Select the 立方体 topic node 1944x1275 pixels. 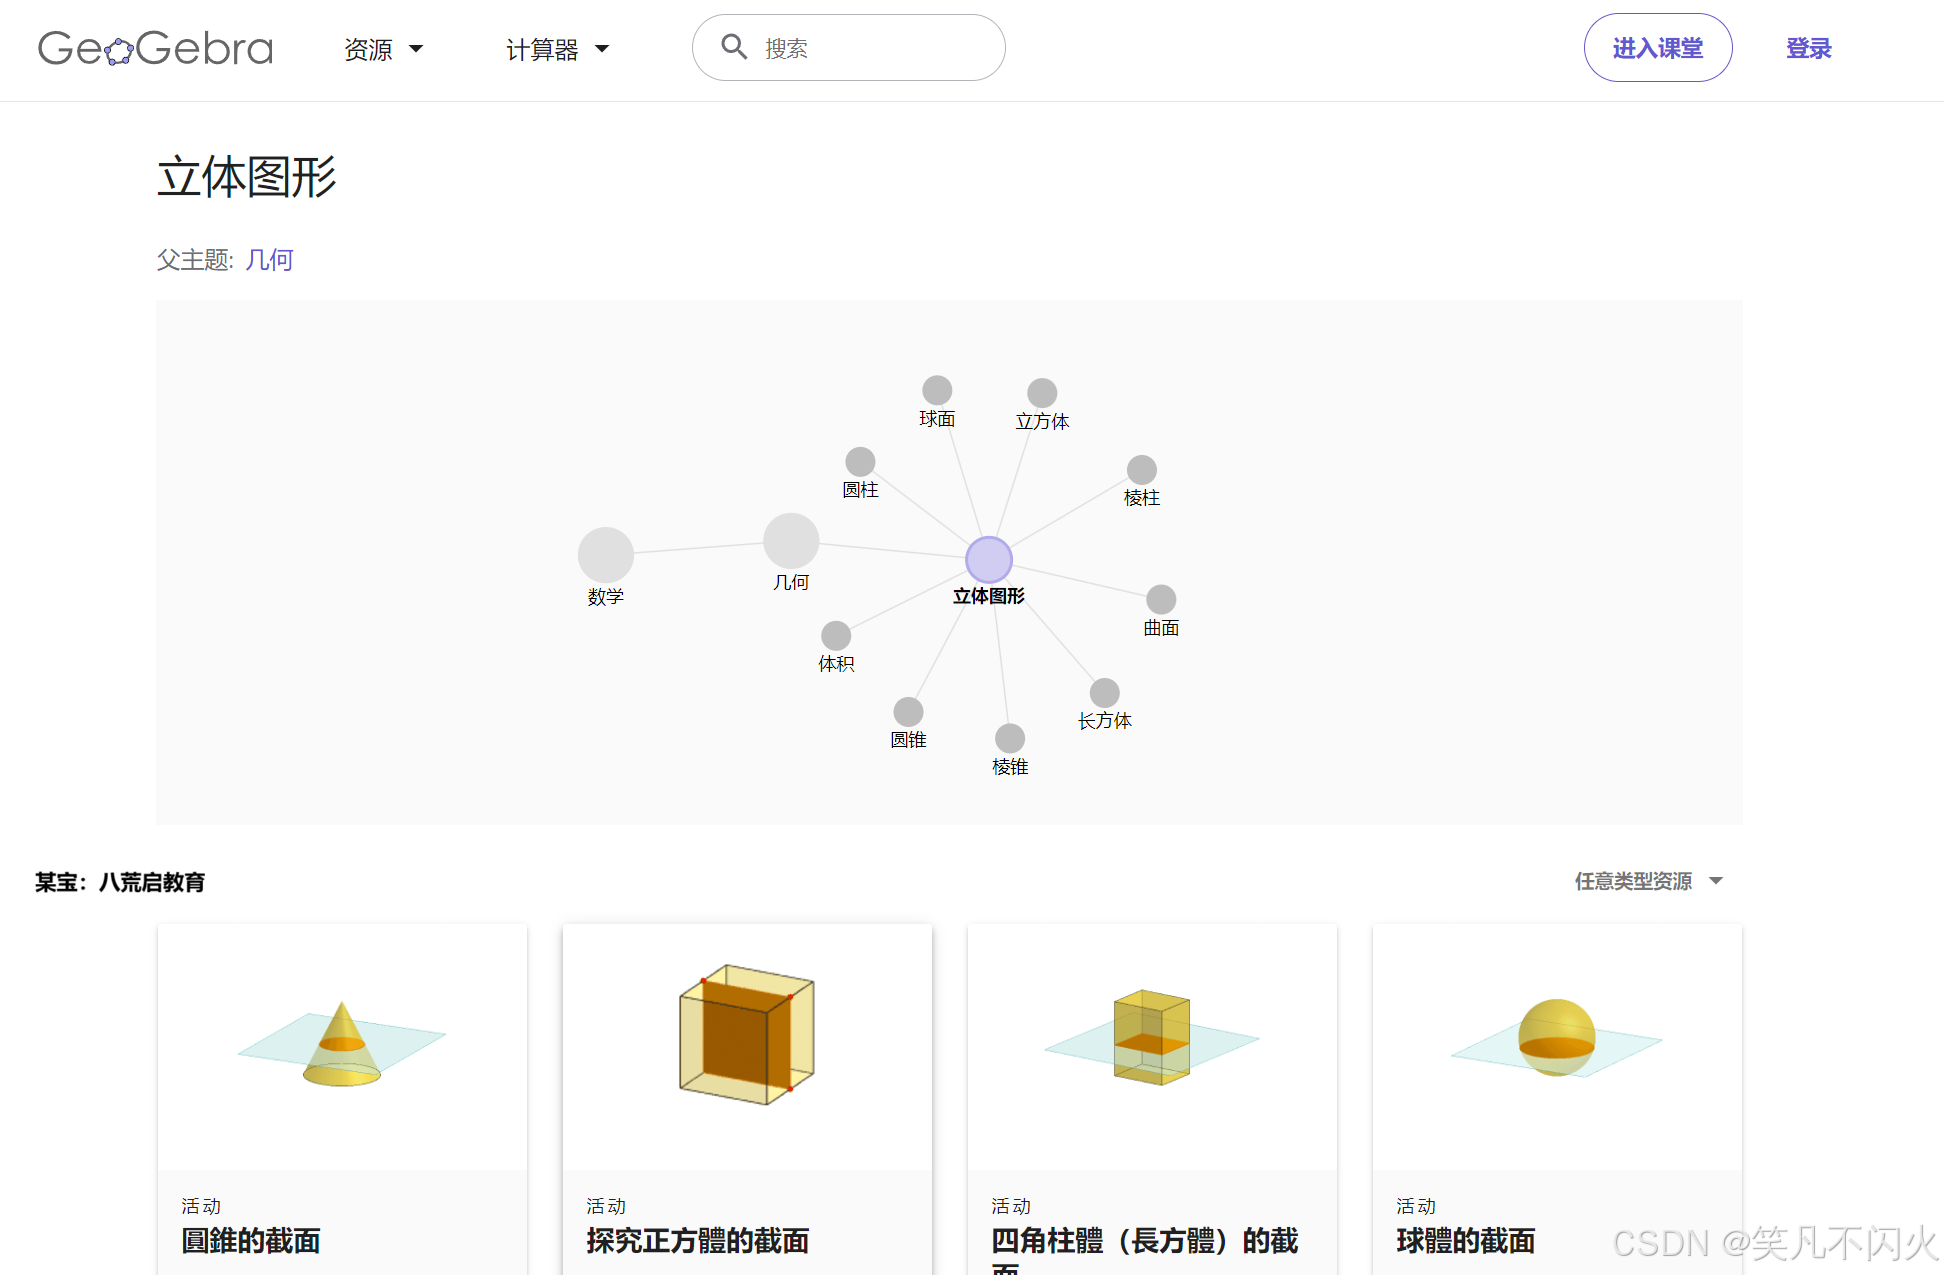1042,393
